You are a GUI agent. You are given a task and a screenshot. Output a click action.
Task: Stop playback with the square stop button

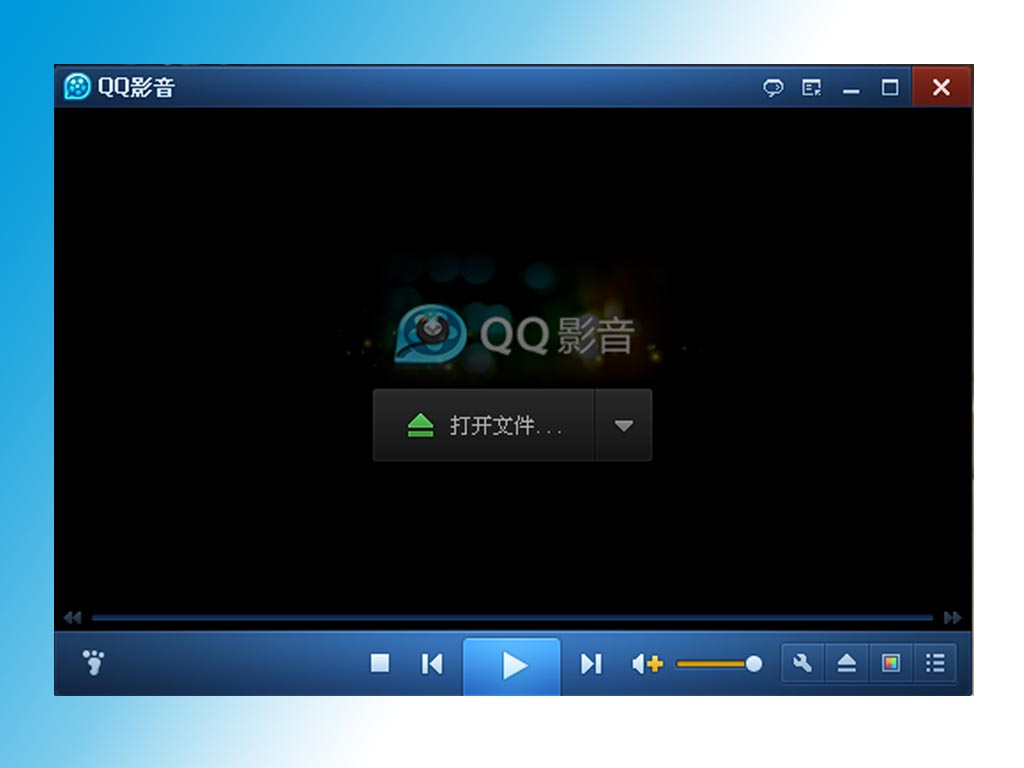point(379,663)
